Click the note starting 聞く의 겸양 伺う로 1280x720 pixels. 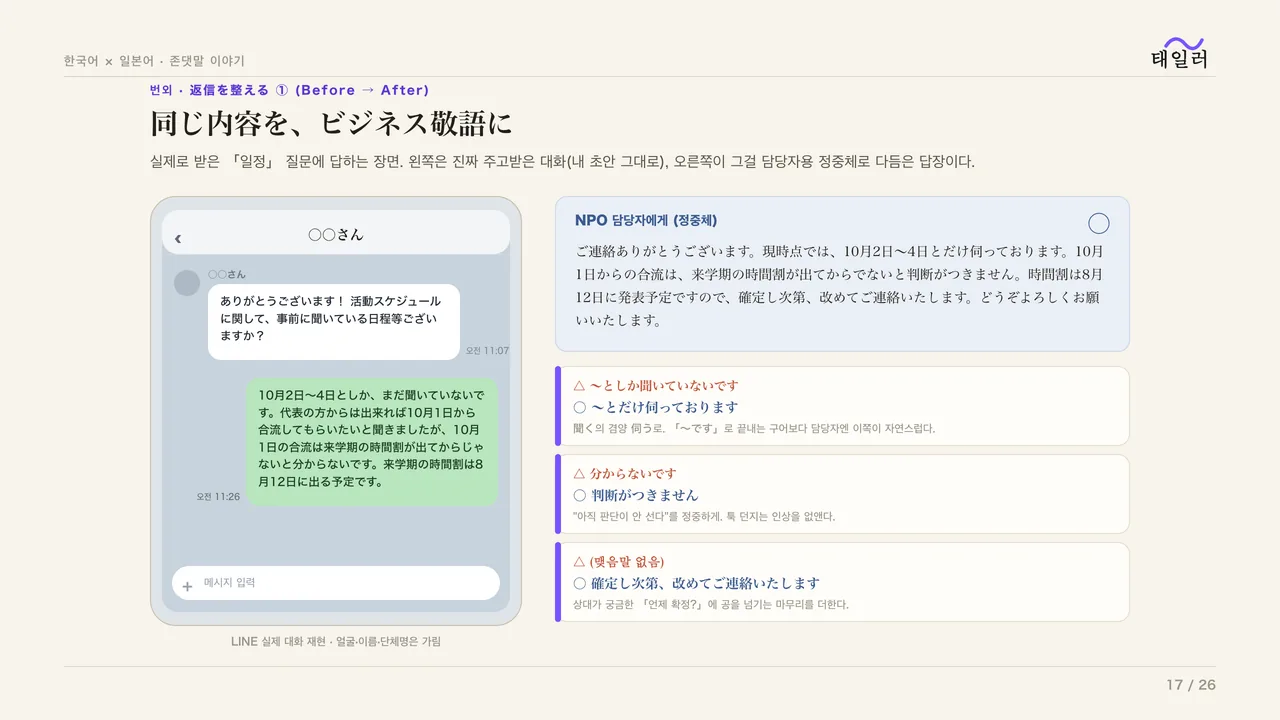tap(754, 428)
